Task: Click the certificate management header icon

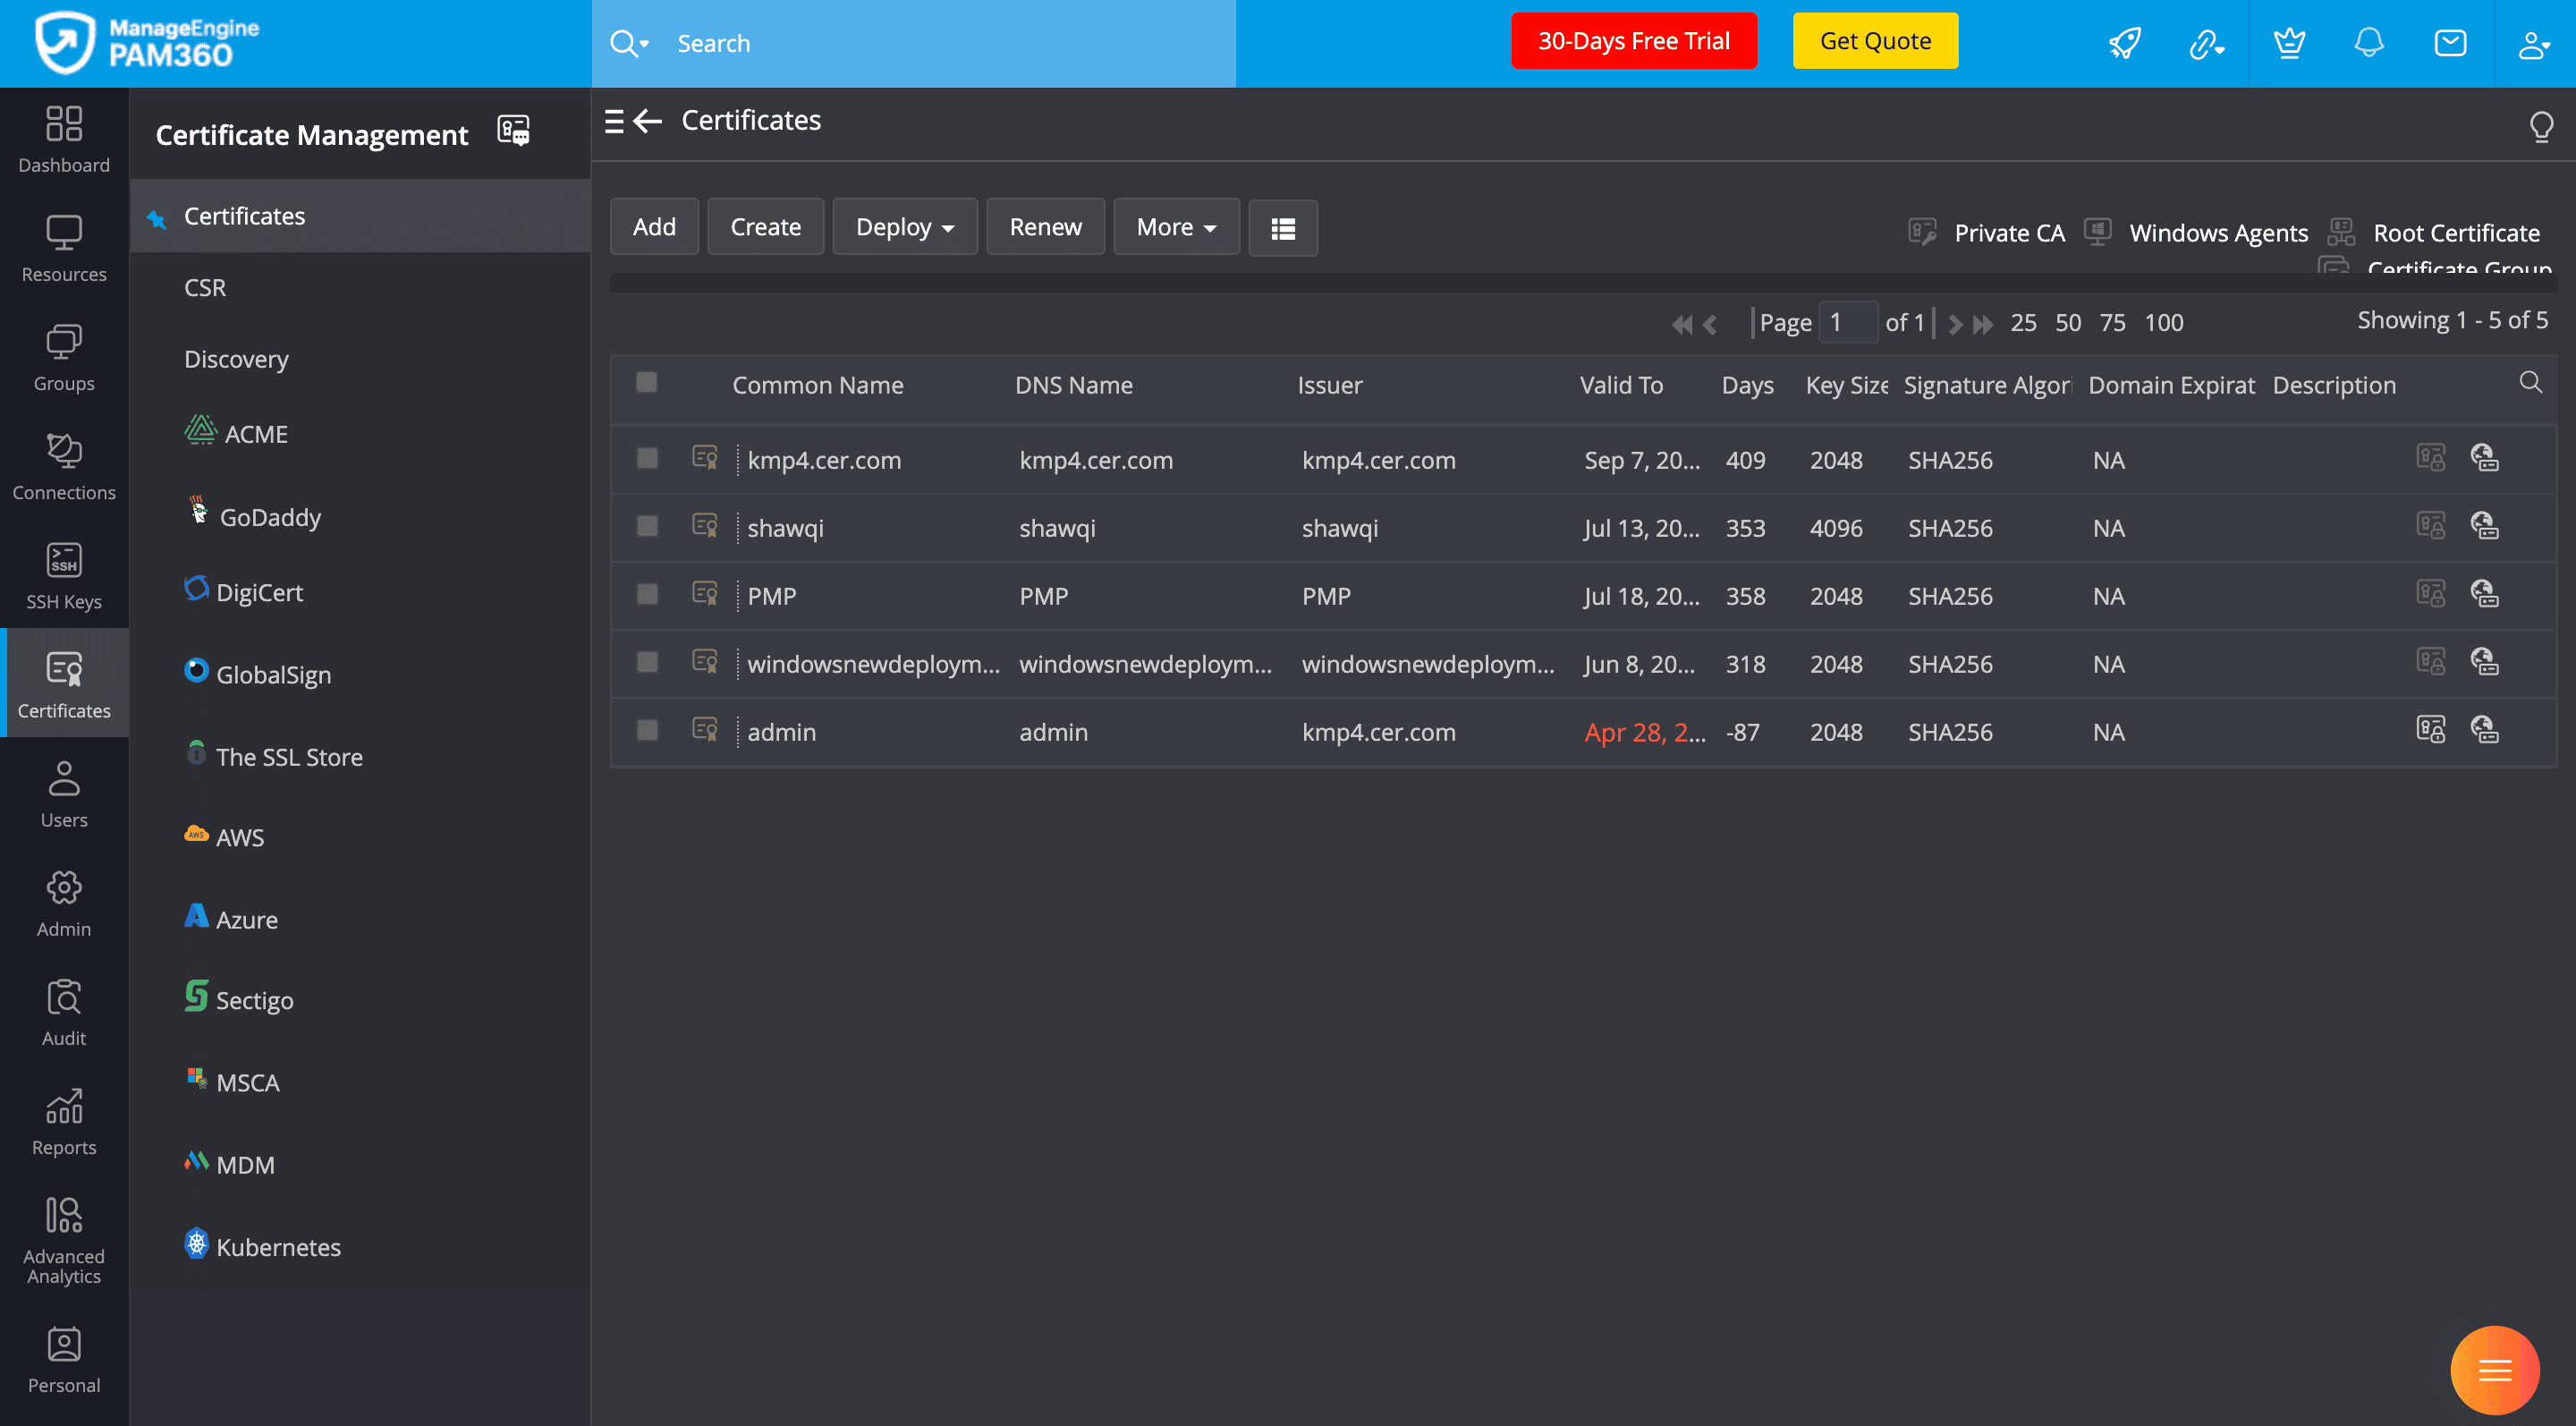Action: pyautogui.click(x=514, y=131)
